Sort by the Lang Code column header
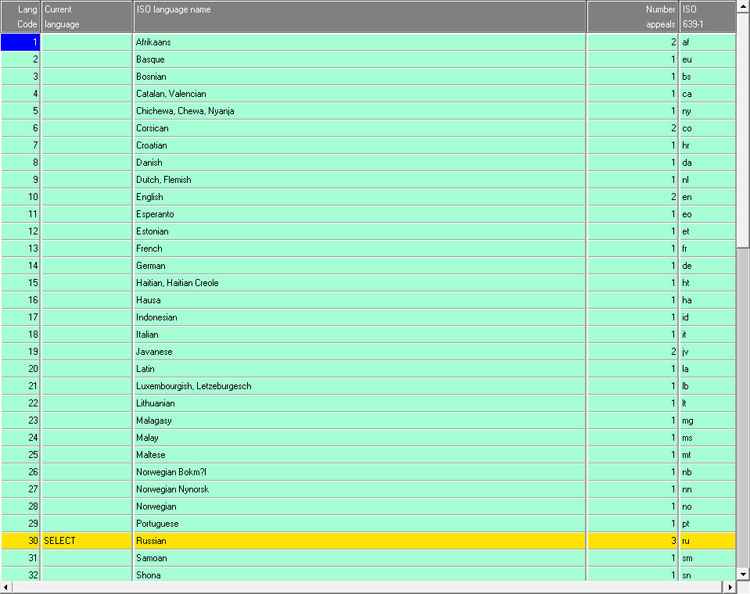This screenshot has width=750, height=594. (20, 16)
